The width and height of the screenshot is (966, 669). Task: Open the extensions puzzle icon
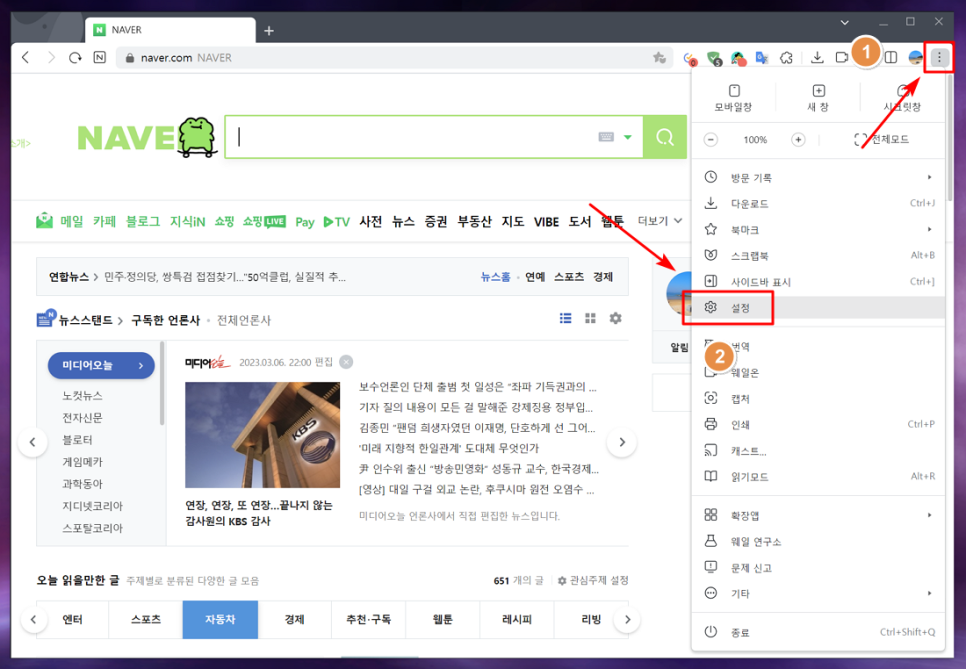click(x=786, y=58)
